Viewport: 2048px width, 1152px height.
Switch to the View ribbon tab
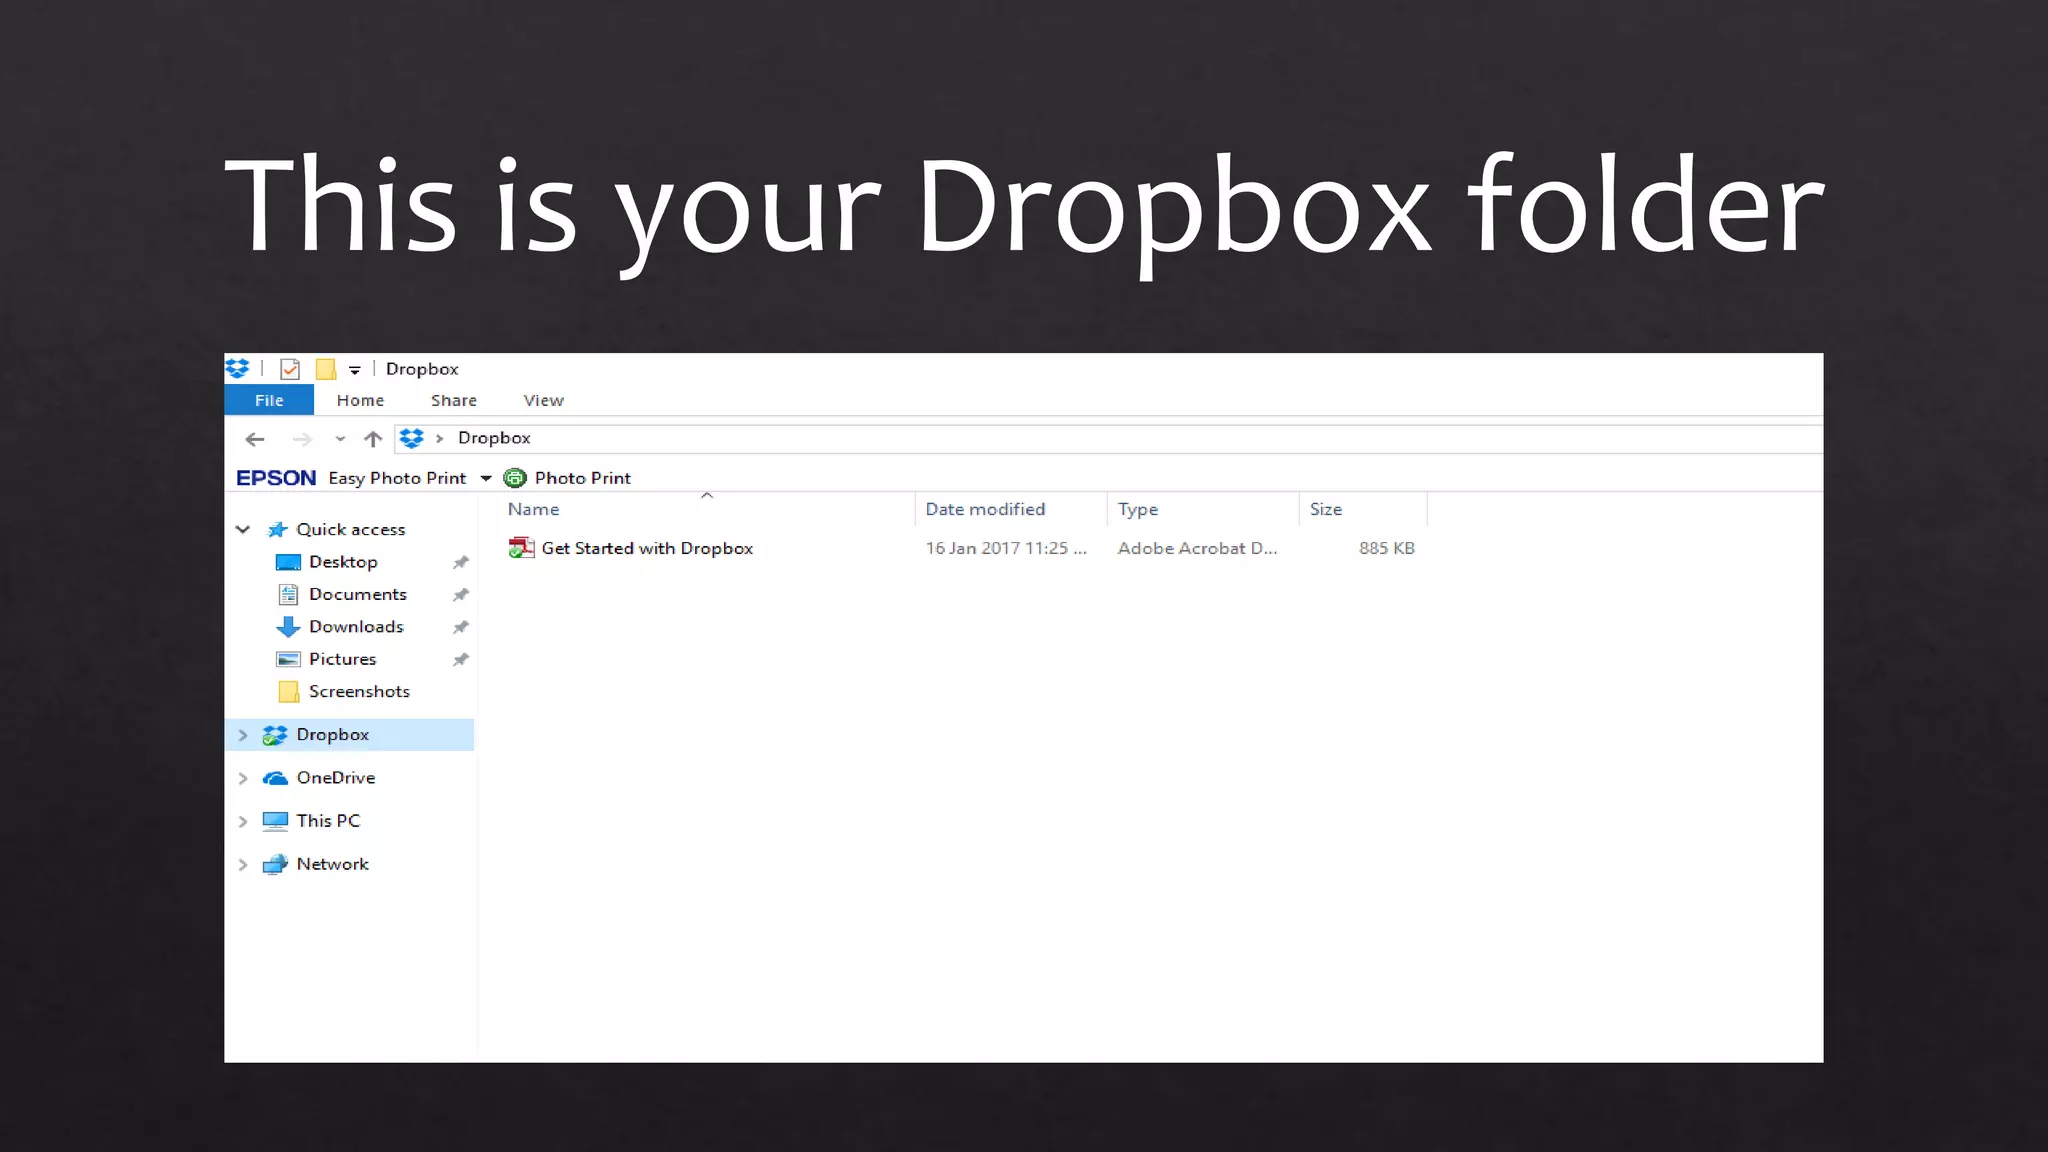tap(543, 400)
